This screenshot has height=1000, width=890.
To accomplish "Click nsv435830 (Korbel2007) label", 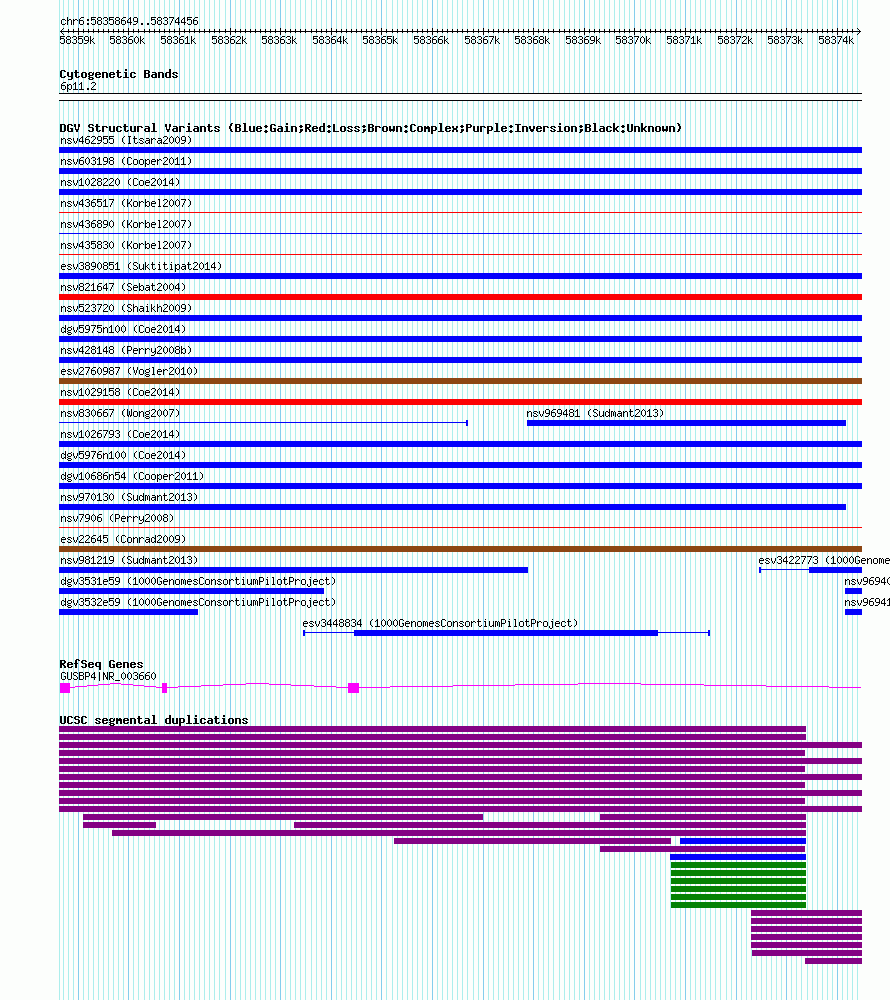I will point(126,246).
